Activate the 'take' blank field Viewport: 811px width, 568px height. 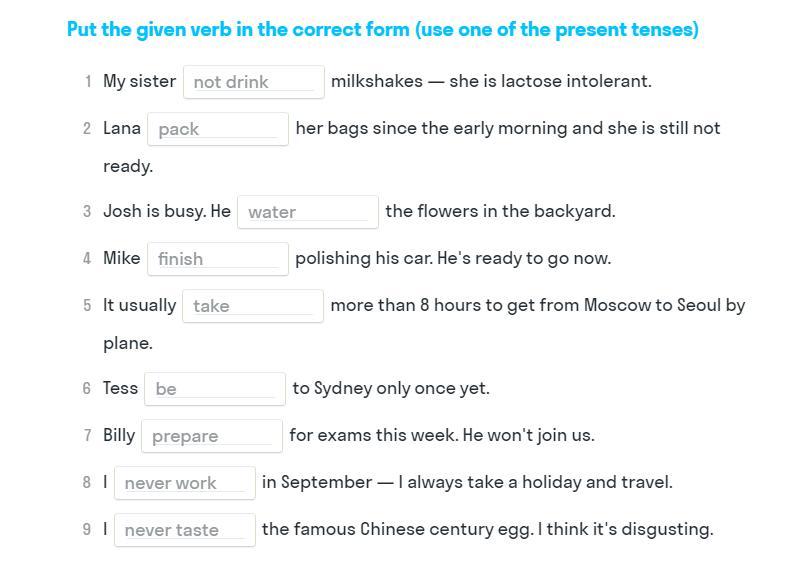tap(252, 306)
